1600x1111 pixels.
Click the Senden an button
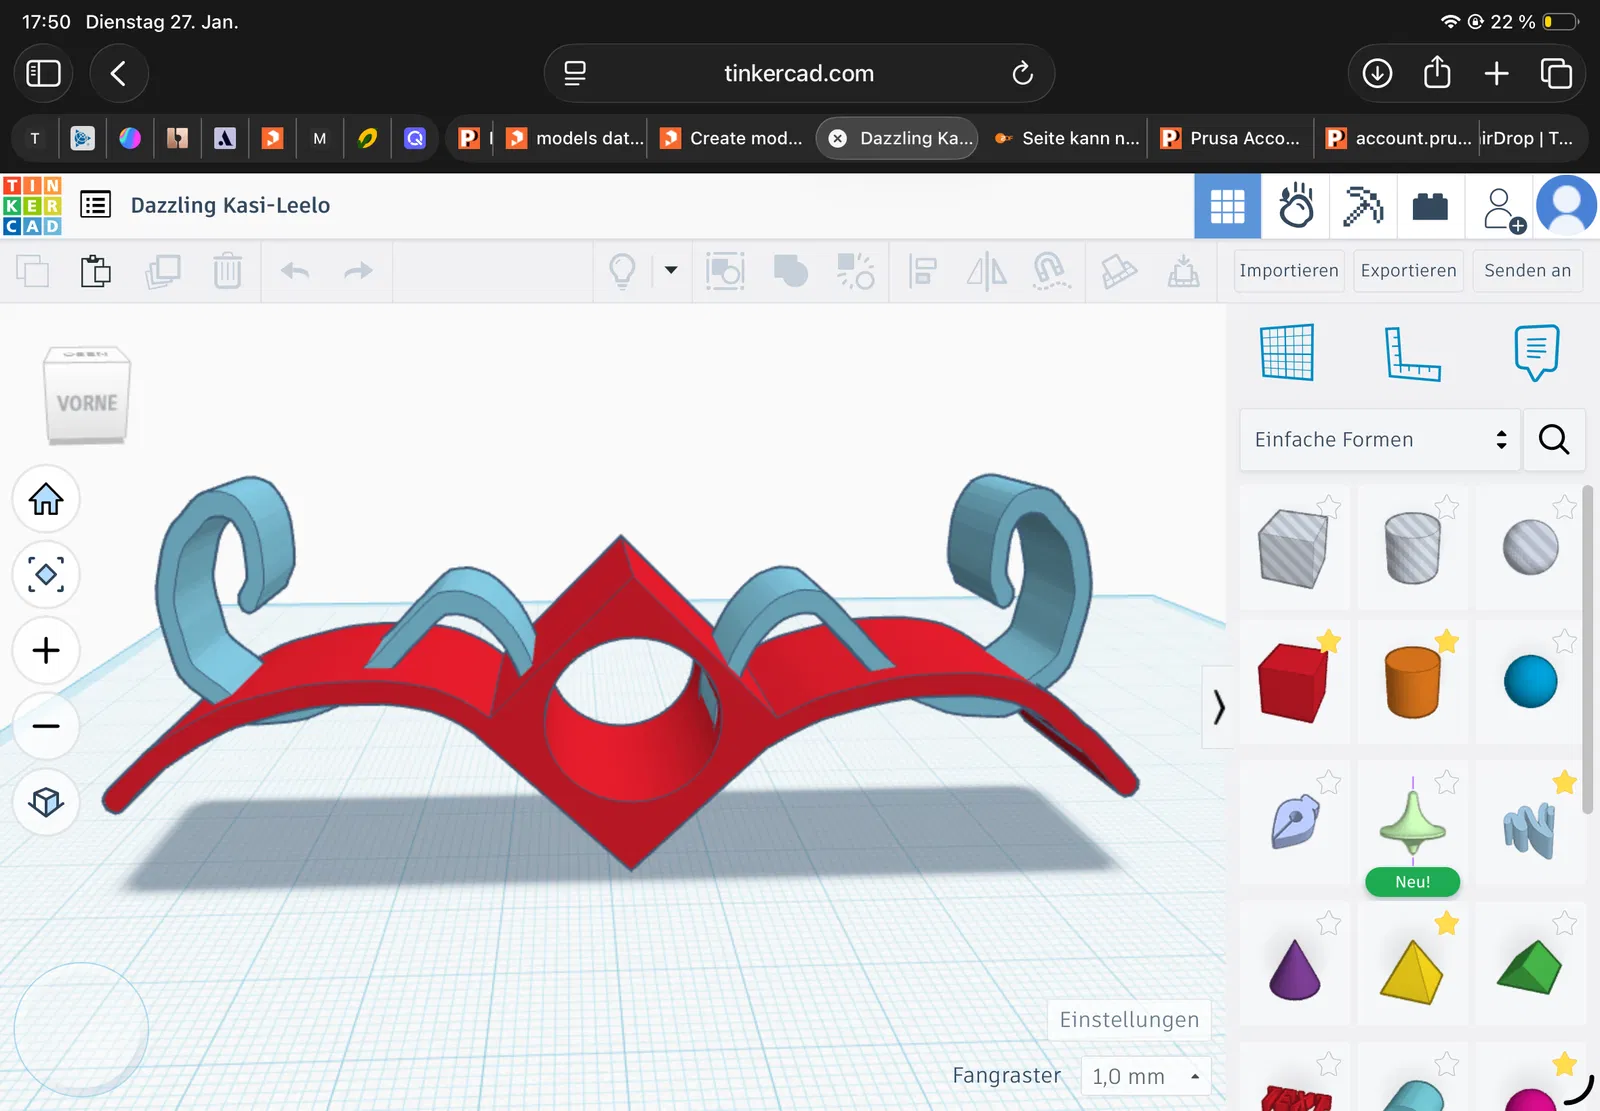click(x=1527, y=271)
